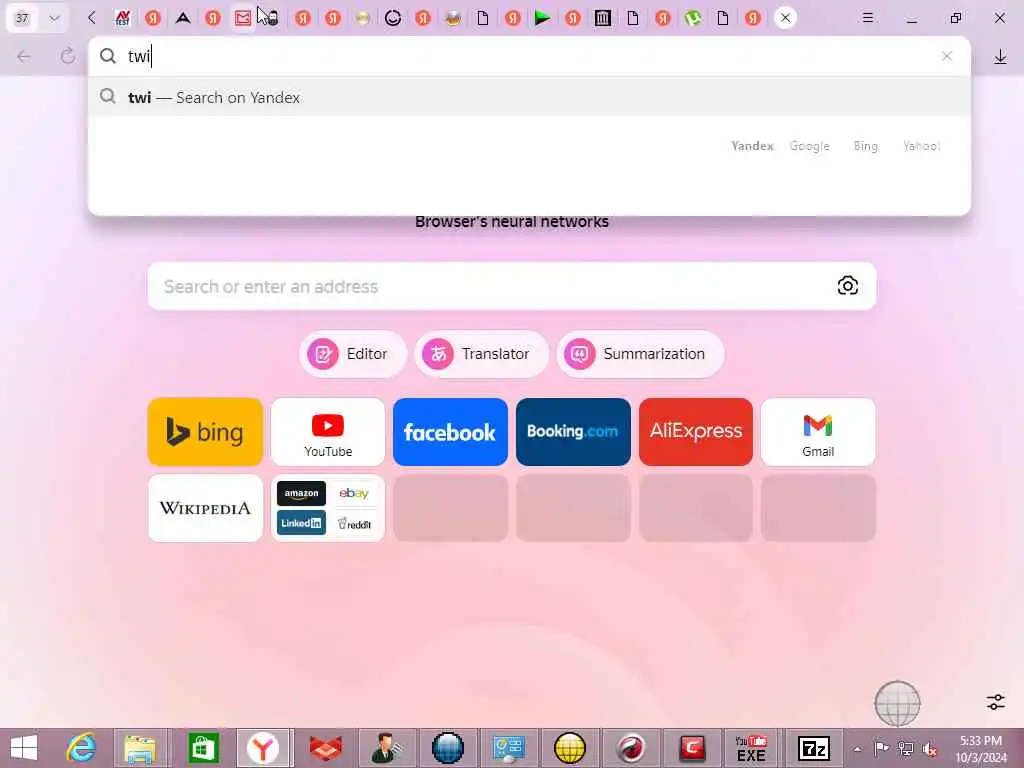Open the Summarization neural tool
Image resolution: width=1024 pixels, height=768 pixels.
(641, 354)
